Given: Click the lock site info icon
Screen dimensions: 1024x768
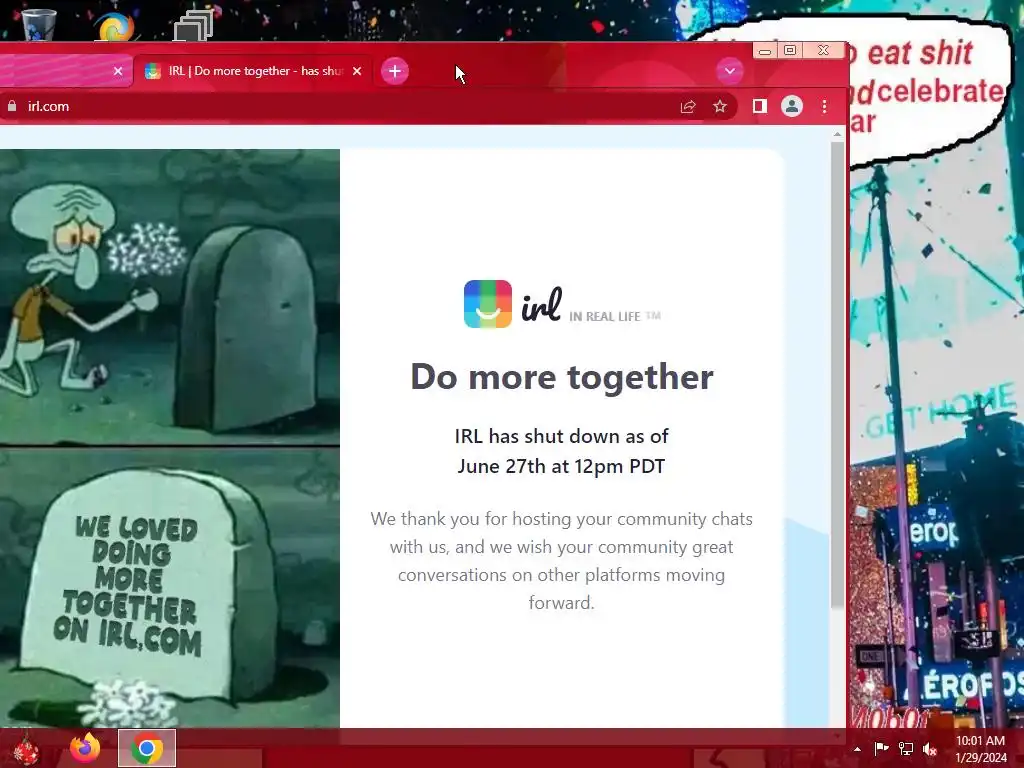Looking at the screenshot, I should point(12,106).
